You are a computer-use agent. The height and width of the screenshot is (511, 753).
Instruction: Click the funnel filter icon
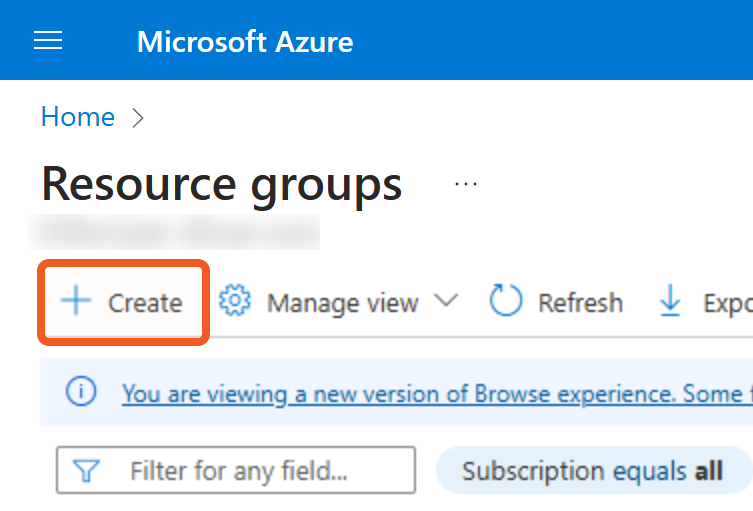pos(88,471)
